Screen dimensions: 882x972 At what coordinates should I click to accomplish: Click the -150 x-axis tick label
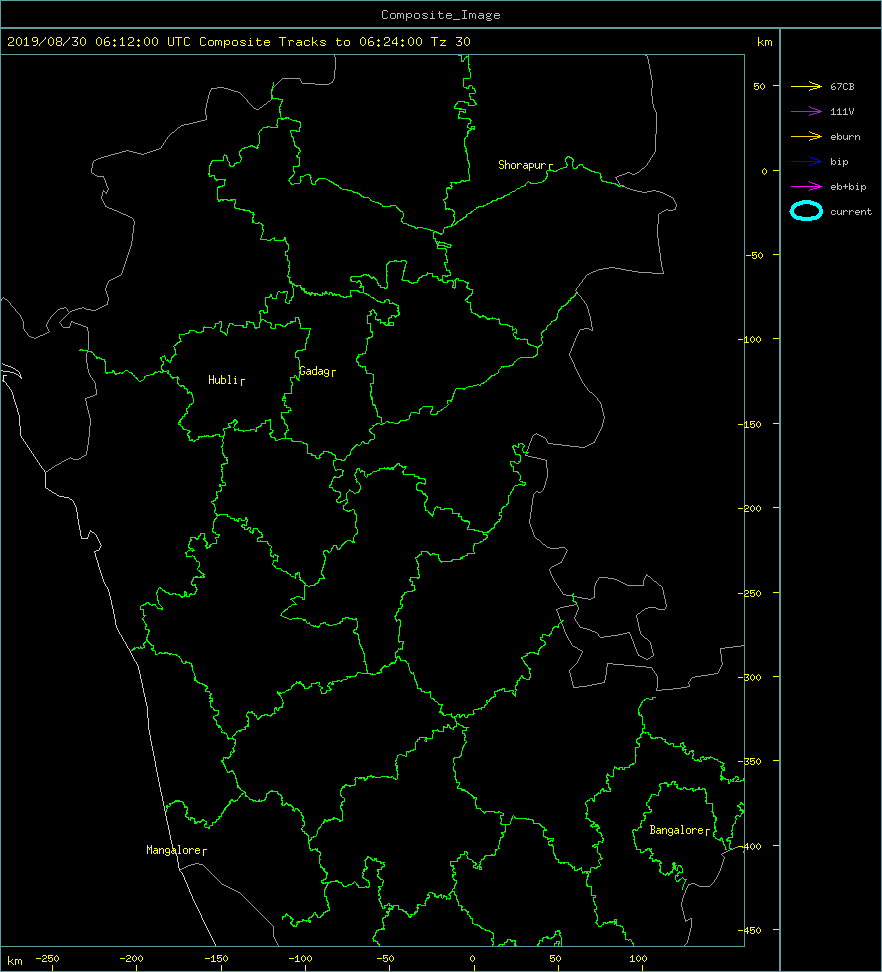(x=216, y=958)
